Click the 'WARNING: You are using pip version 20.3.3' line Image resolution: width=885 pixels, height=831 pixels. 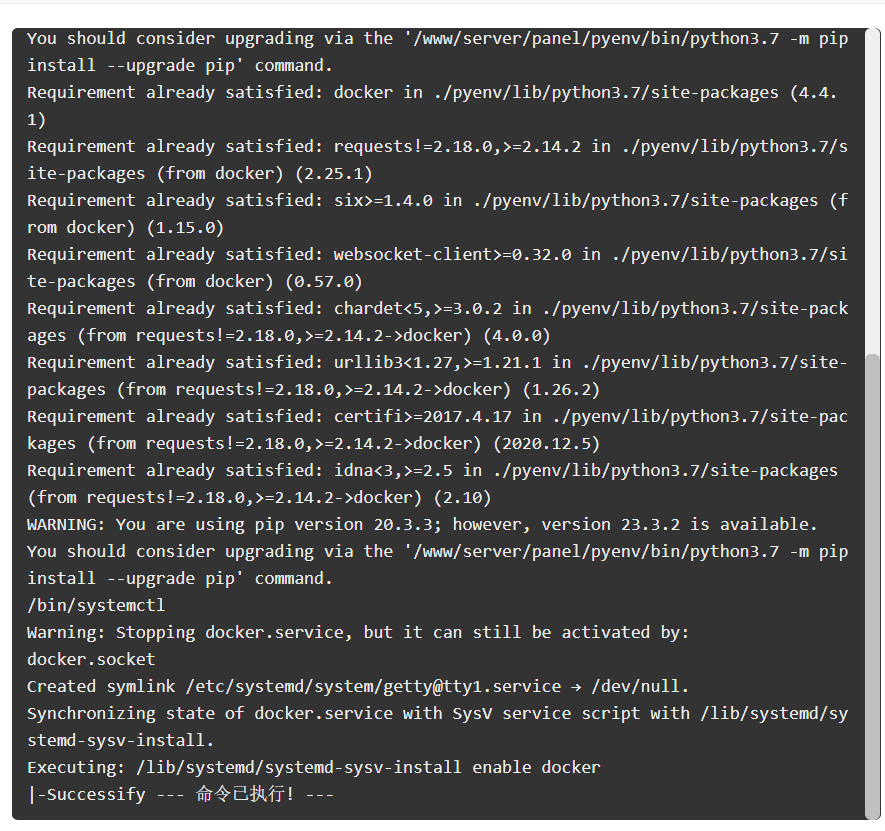(x=422, y=524)
